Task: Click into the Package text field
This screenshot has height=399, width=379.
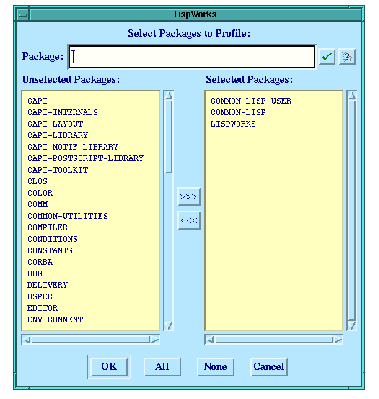Action: click(x=192, y=57)
